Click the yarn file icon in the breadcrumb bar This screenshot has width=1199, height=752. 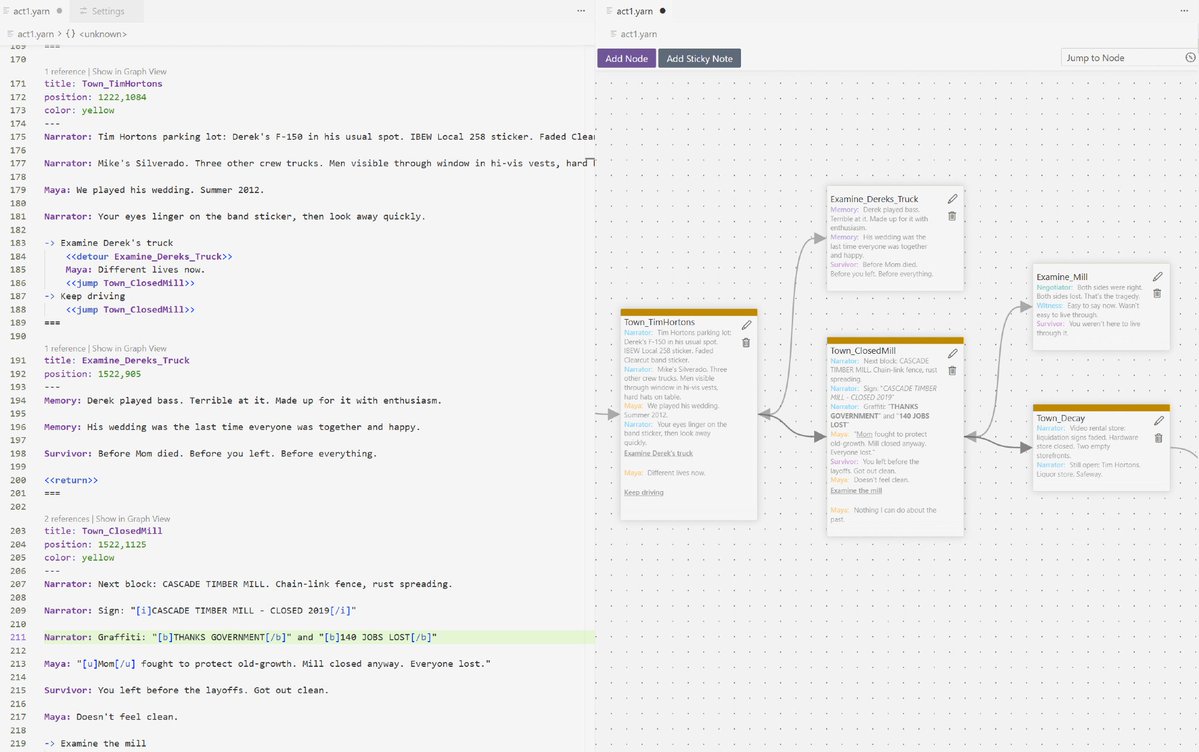(x=9, y=33)
